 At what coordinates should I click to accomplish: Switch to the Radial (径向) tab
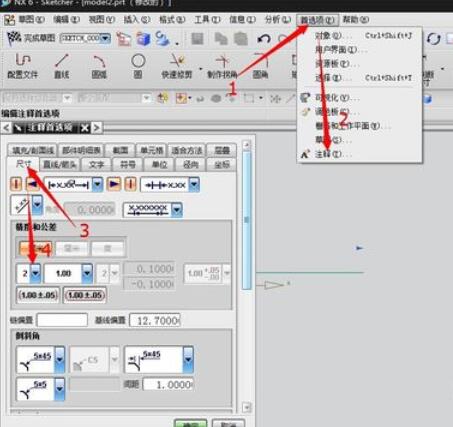pyautogui.click(x=191, y=164)
